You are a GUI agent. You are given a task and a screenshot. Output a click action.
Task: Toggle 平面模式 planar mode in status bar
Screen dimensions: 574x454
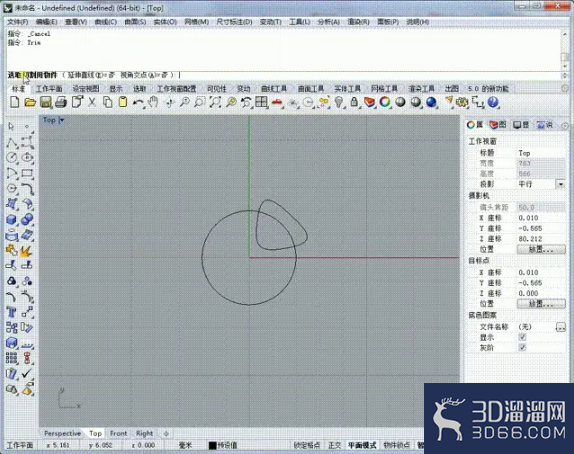[x=362, y=445]
